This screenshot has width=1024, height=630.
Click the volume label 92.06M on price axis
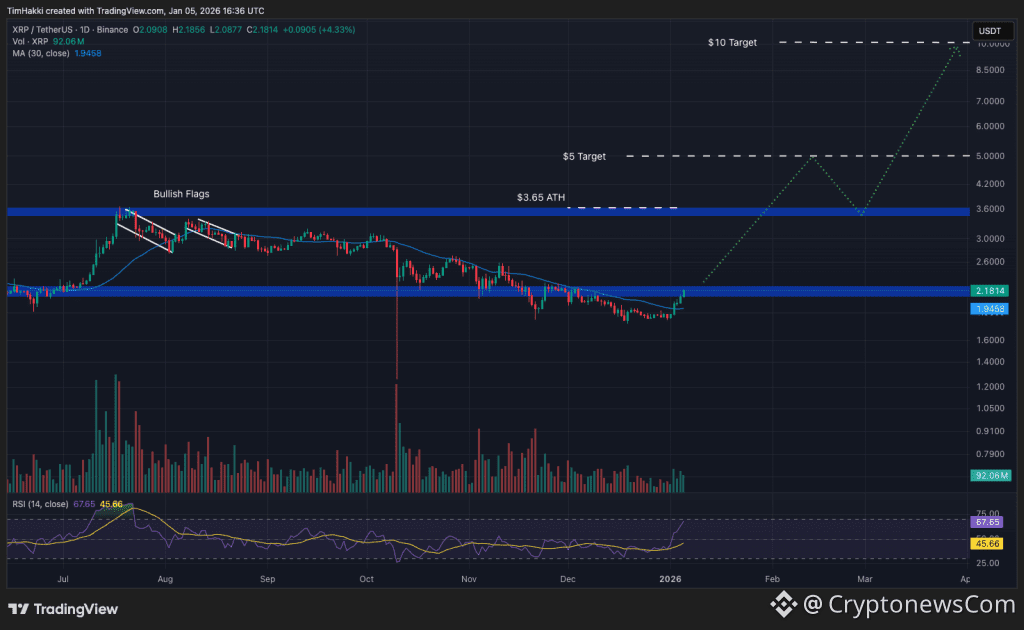pyautogui.click(x=990, y=476)
